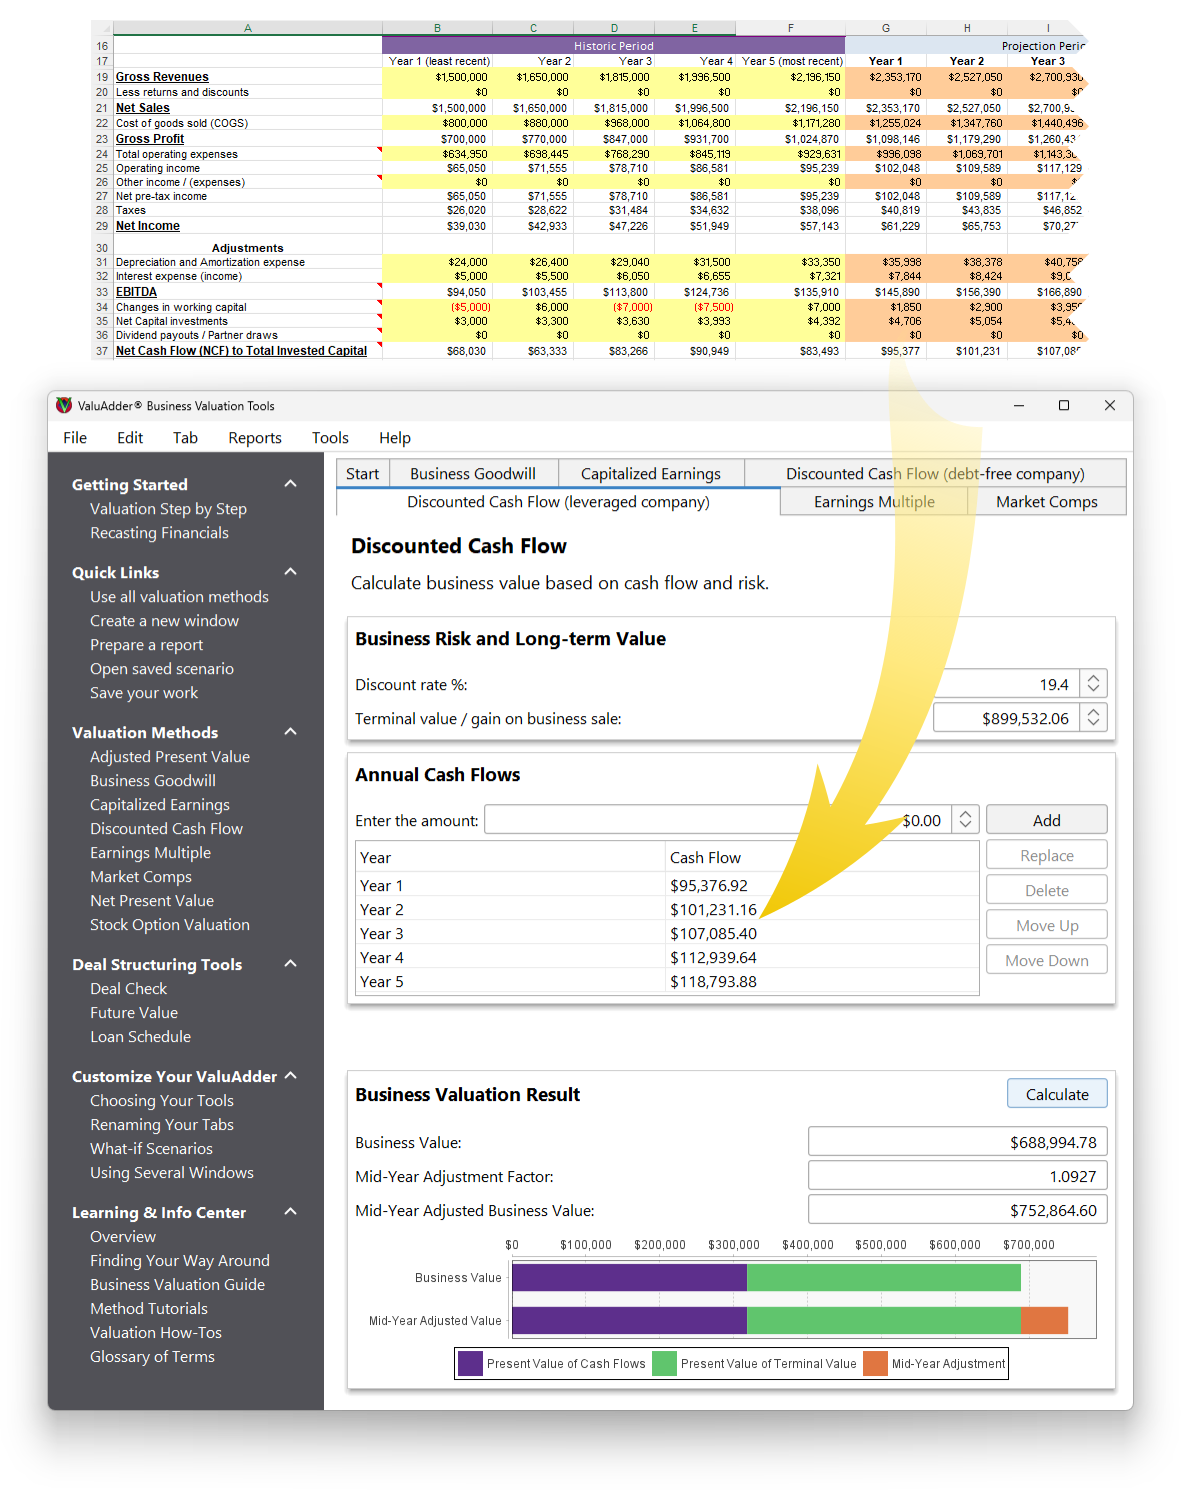Viewport: 1181px width, 1490px height.
Task: Collapse Learning & Info Center section
Action: coord(291,1212)
